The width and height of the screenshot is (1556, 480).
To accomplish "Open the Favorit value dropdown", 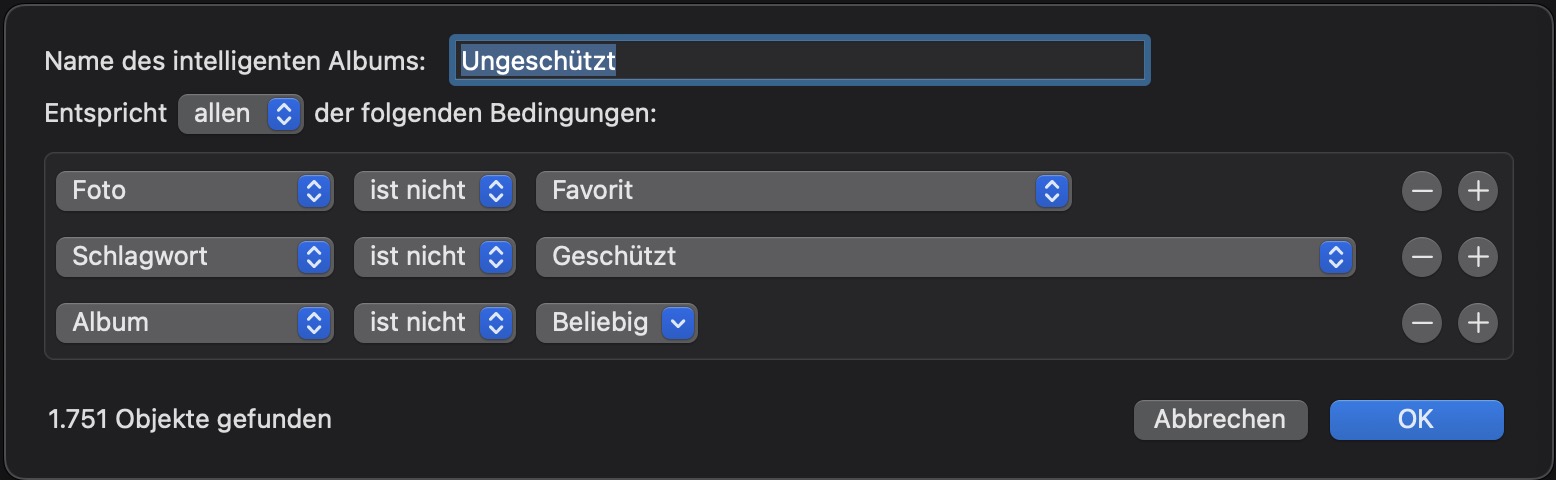I will pos(803,191).
